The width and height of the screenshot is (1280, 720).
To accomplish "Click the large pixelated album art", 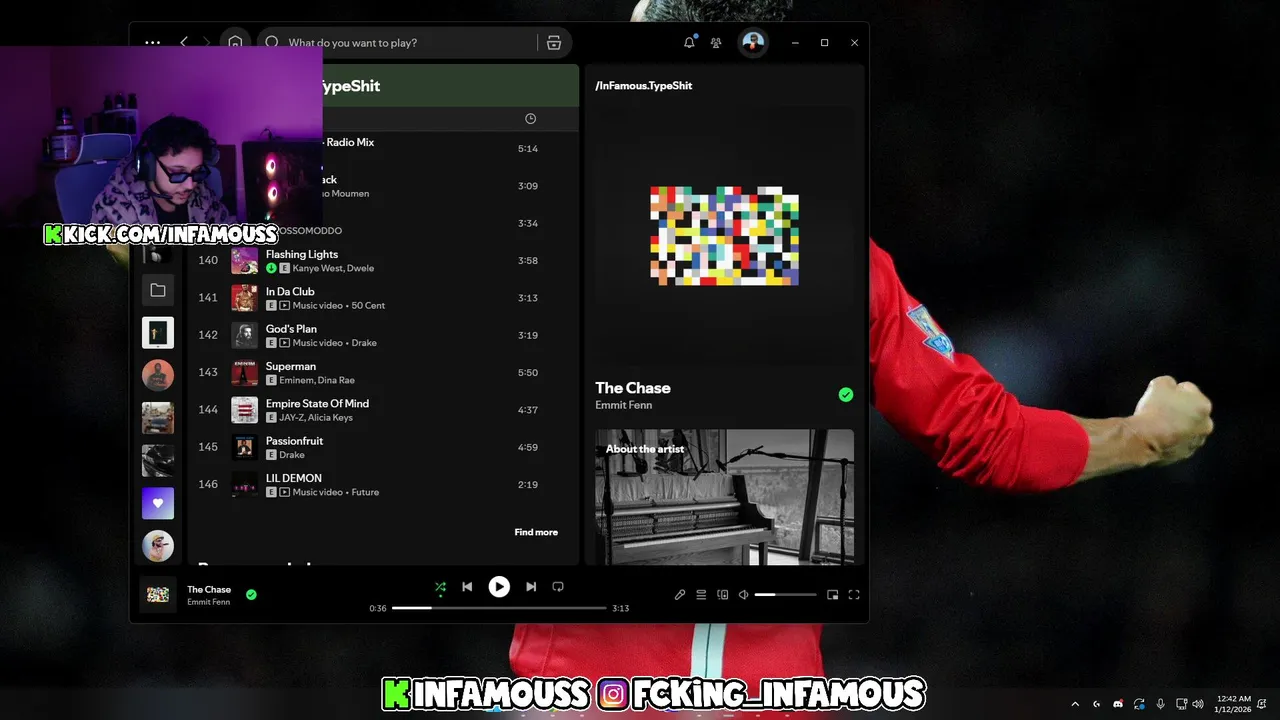I will click(724, 235).
